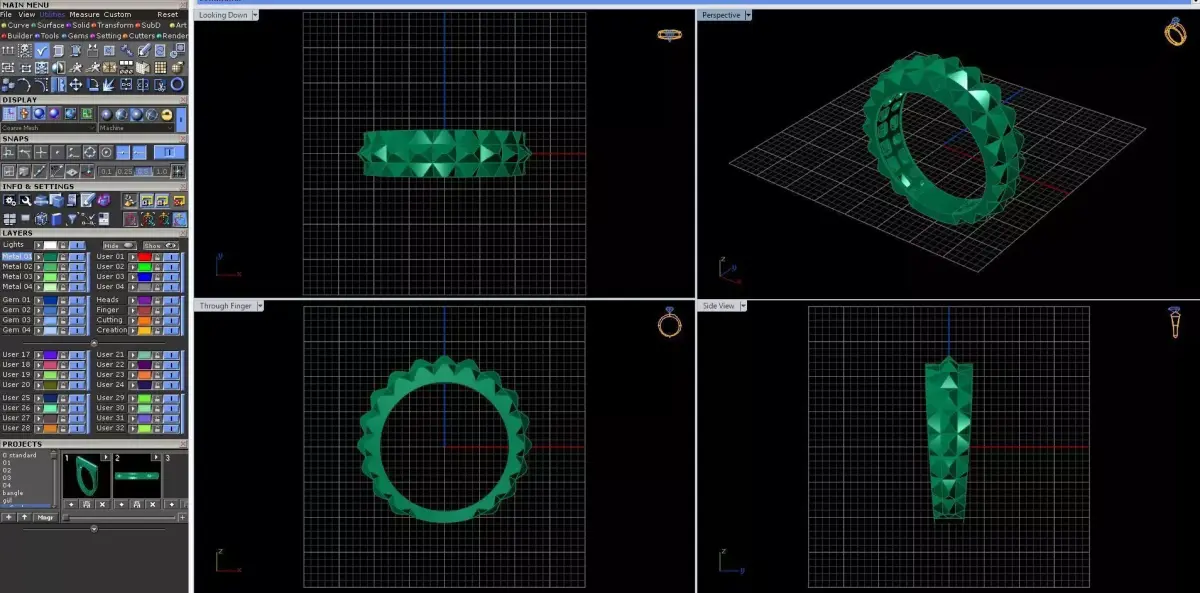This screenshot has height=593, width=1200.
Task: Click the Hide button in Layers
Action: click(x=120, y=245)
